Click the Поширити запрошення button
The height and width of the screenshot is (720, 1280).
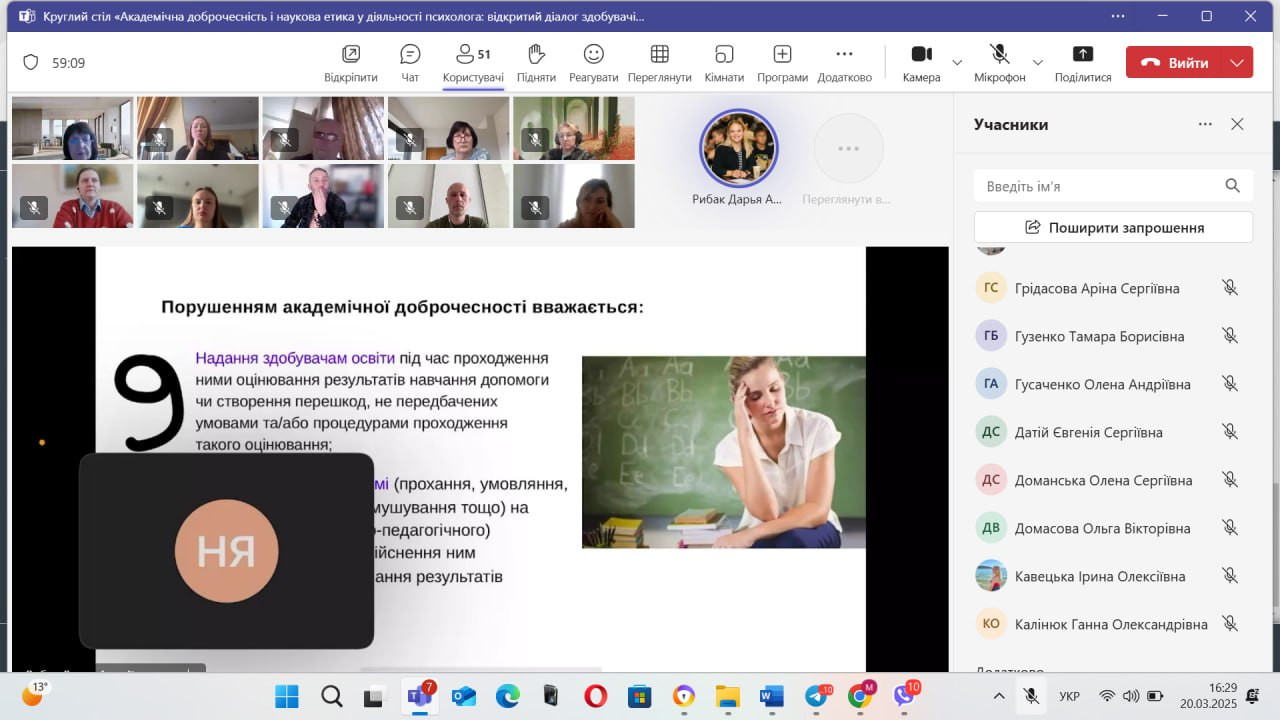pyautogui.click(x=1113, y=227)
